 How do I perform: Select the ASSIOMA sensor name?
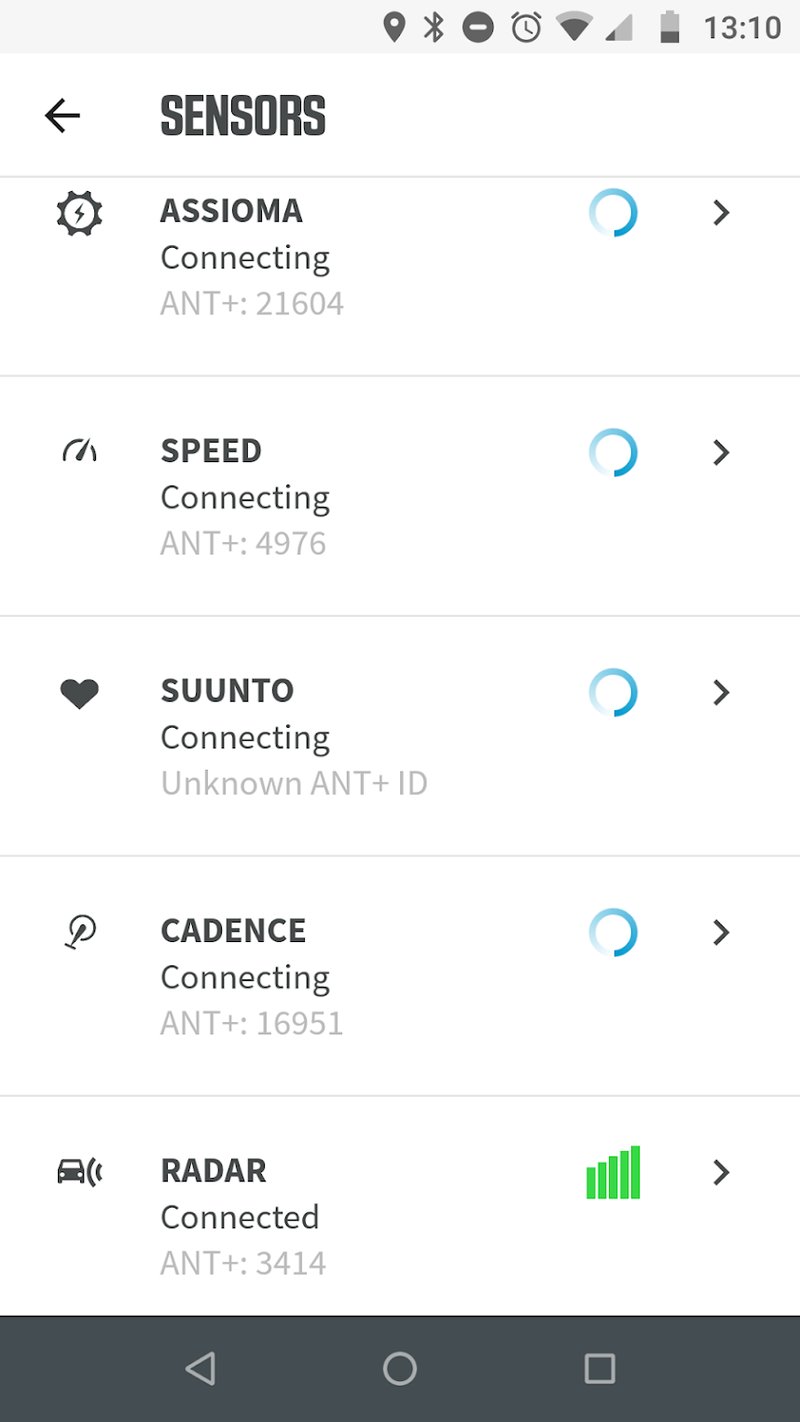231,211
